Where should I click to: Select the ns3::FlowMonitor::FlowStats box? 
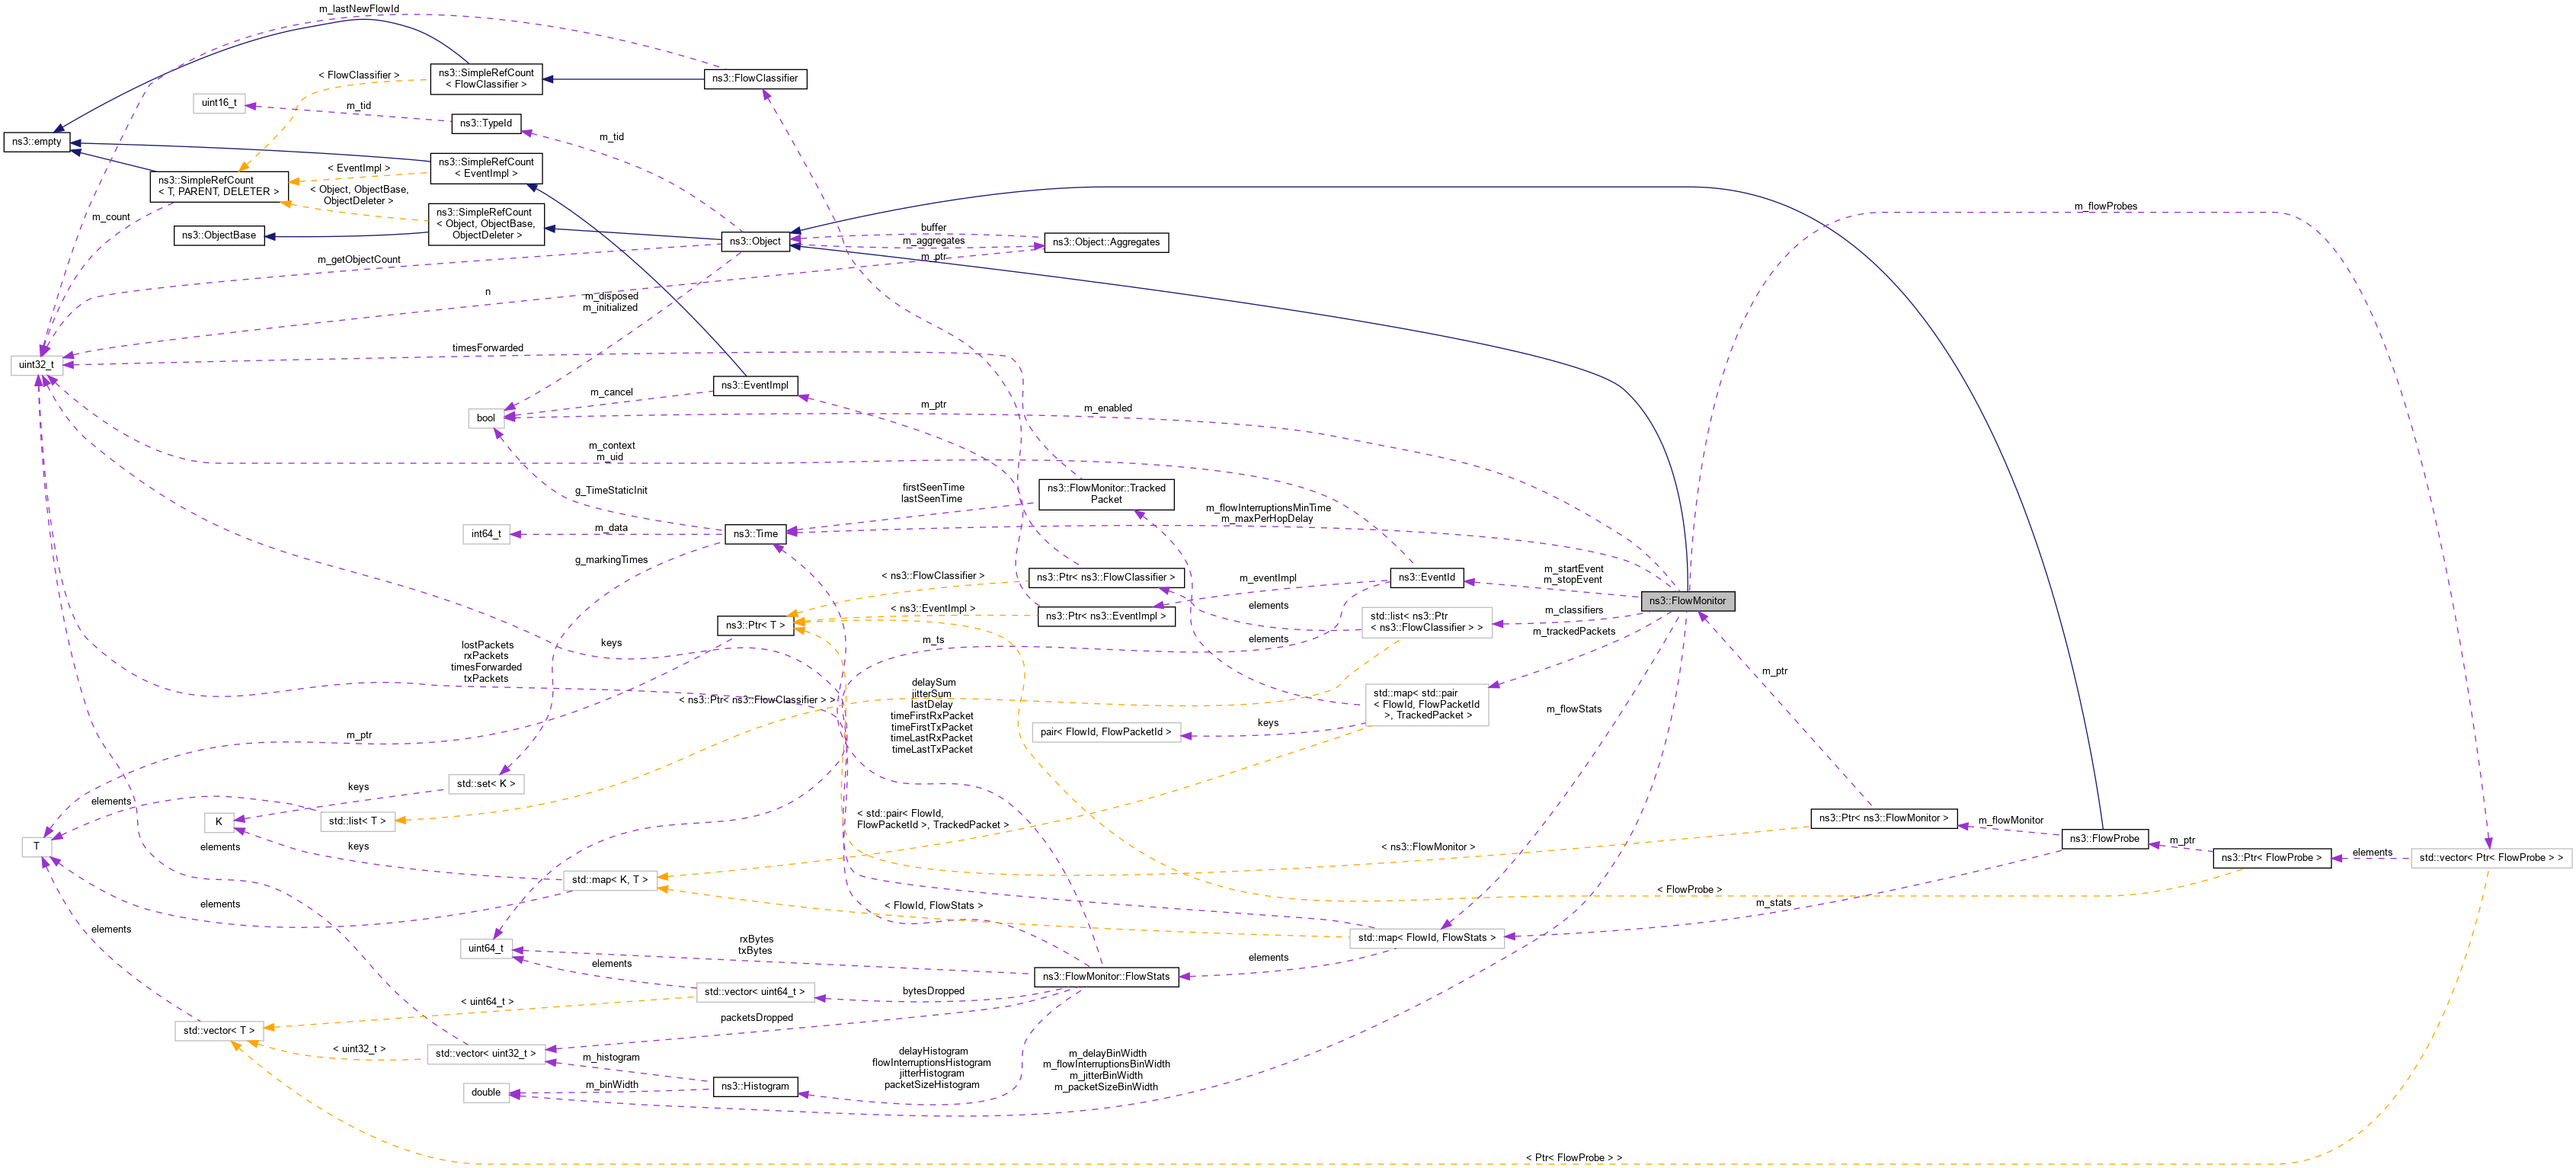[1105, 976]
